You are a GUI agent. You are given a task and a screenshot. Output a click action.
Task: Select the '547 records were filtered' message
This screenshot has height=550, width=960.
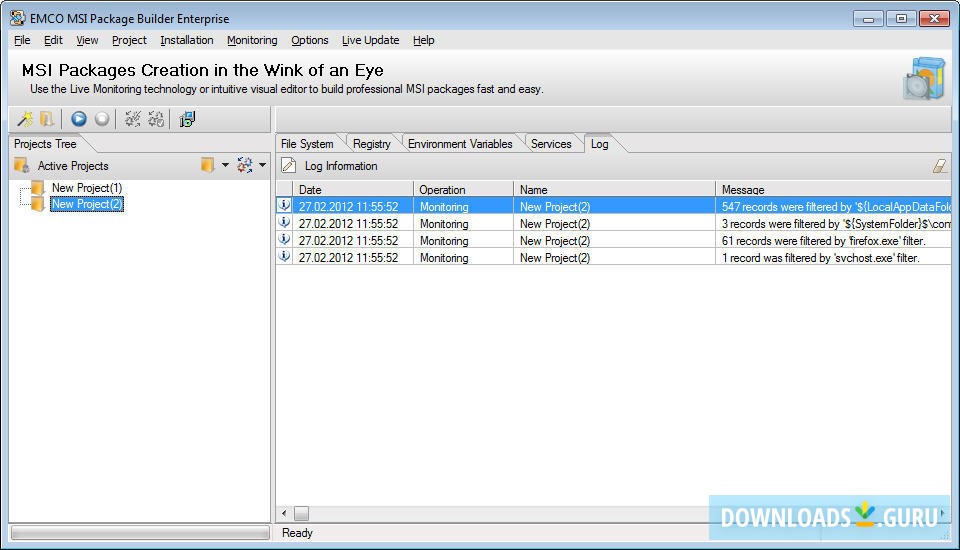[x=836, y=206]
